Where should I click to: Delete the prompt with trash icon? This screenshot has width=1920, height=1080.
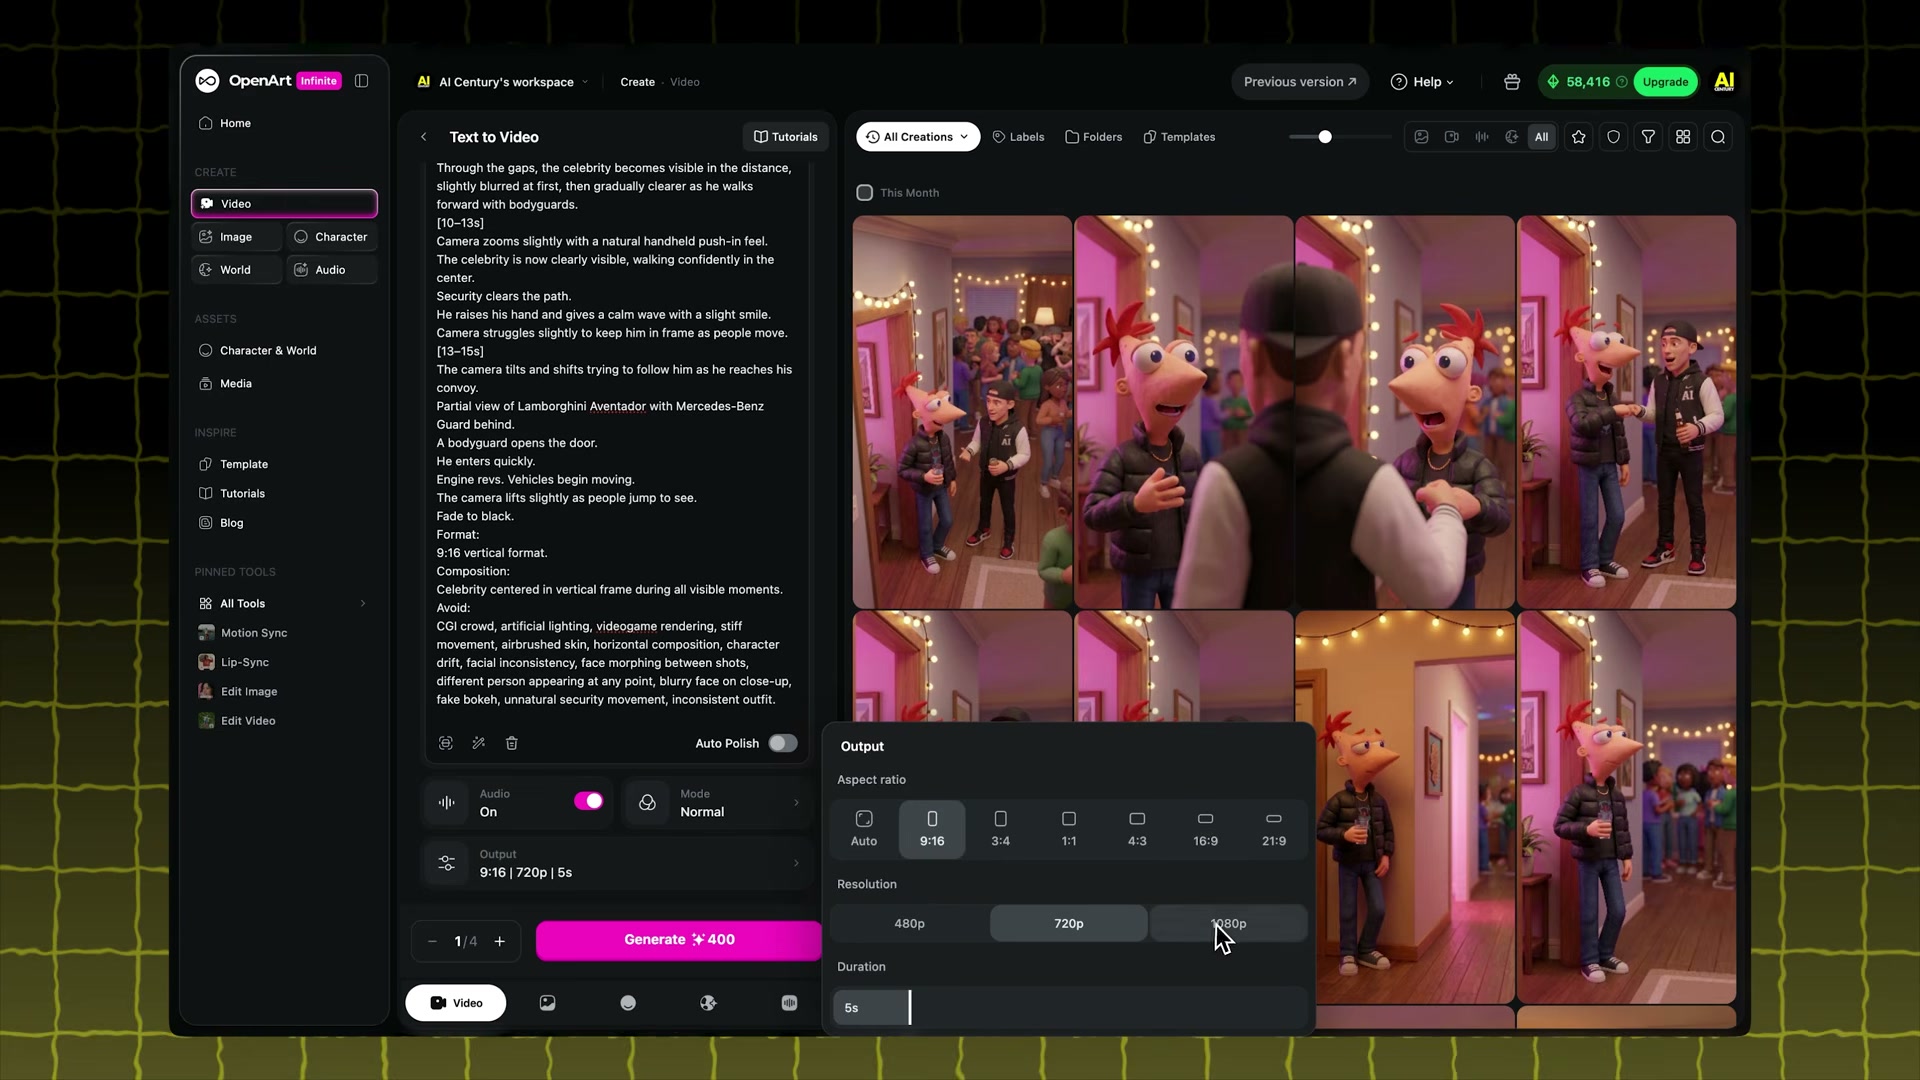(512, 743)
